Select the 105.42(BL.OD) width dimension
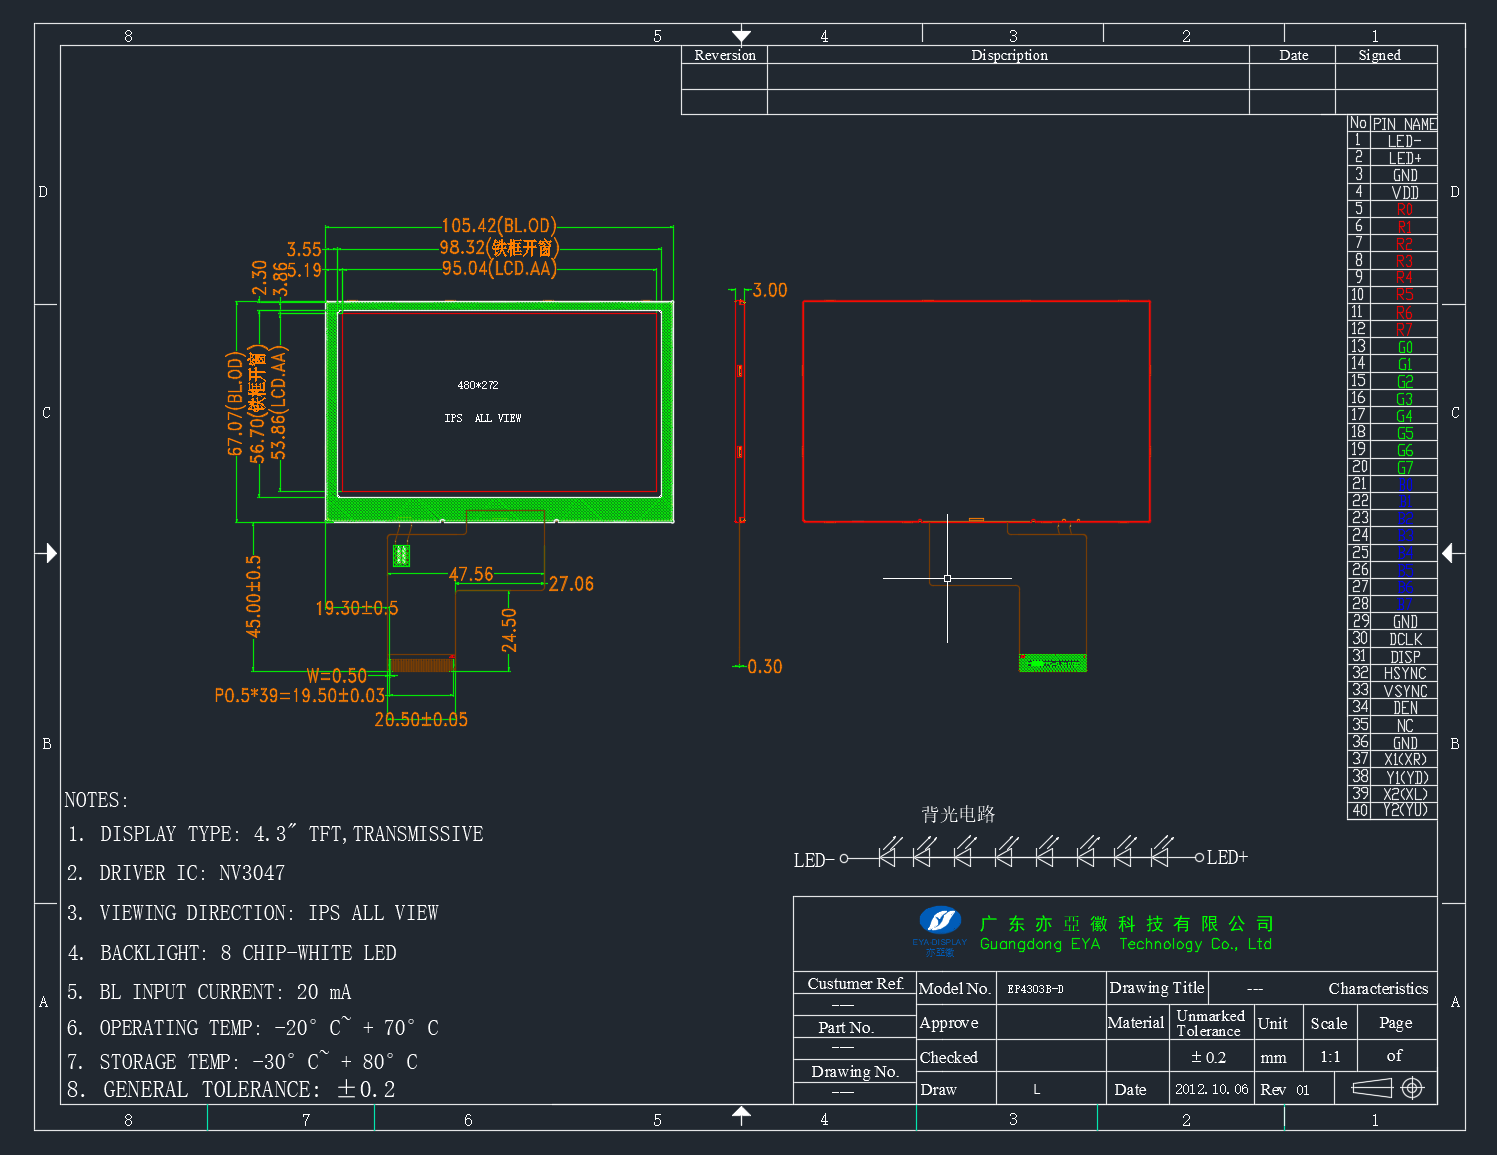 499,226
